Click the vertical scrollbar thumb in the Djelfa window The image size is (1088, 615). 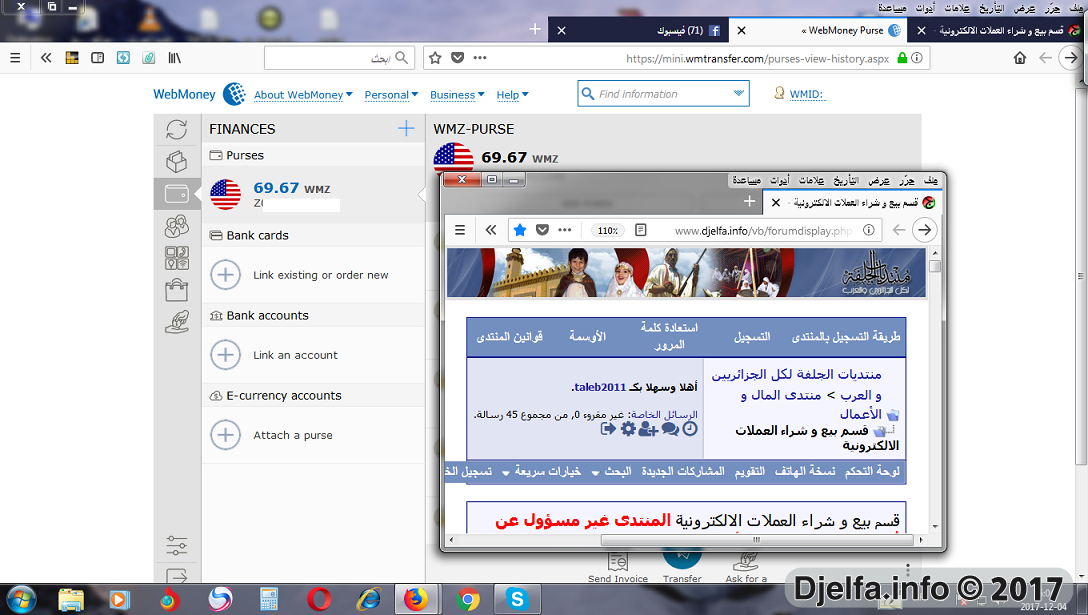[x=935, y=267]
